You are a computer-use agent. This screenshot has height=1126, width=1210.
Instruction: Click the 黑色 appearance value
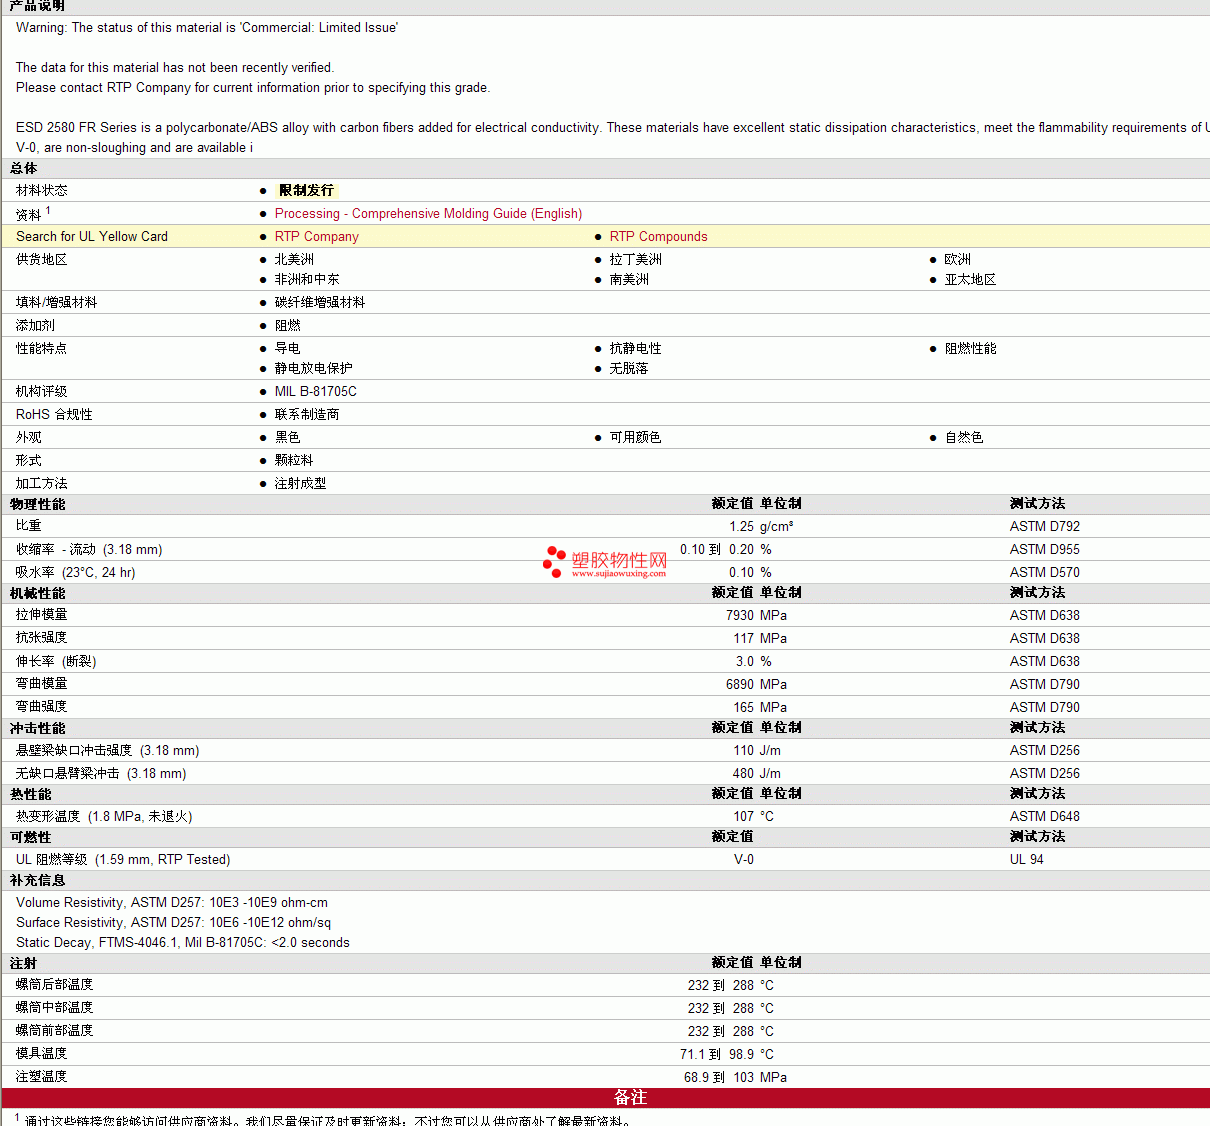[x=287, y=437]
